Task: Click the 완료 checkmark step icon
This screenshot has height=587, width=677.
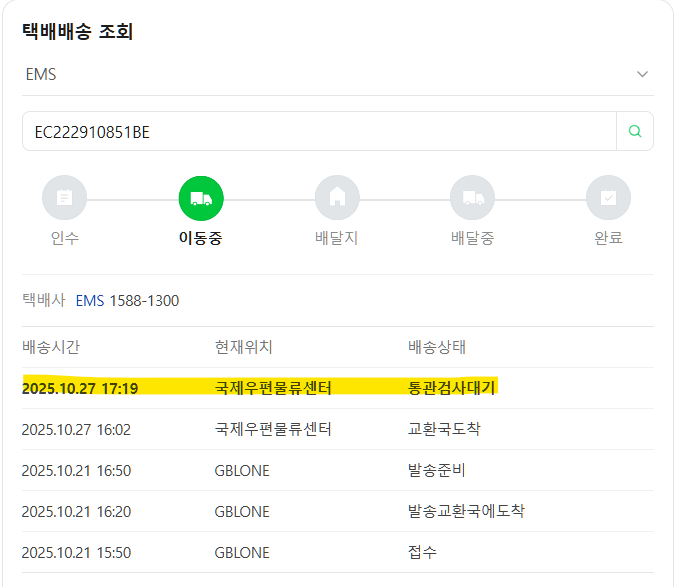Action: point(608,198)
